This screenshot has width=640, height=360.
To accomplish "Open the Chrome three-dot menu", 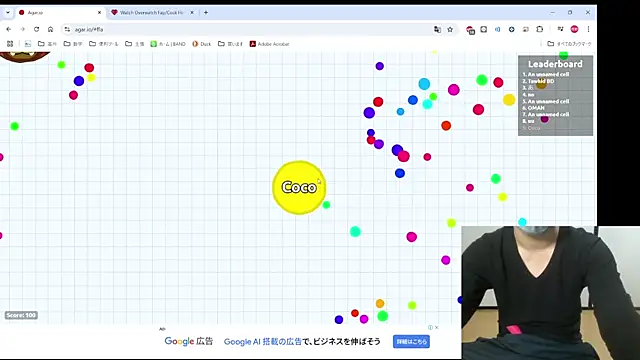I will pyautogui.click(x=588, y=29).
